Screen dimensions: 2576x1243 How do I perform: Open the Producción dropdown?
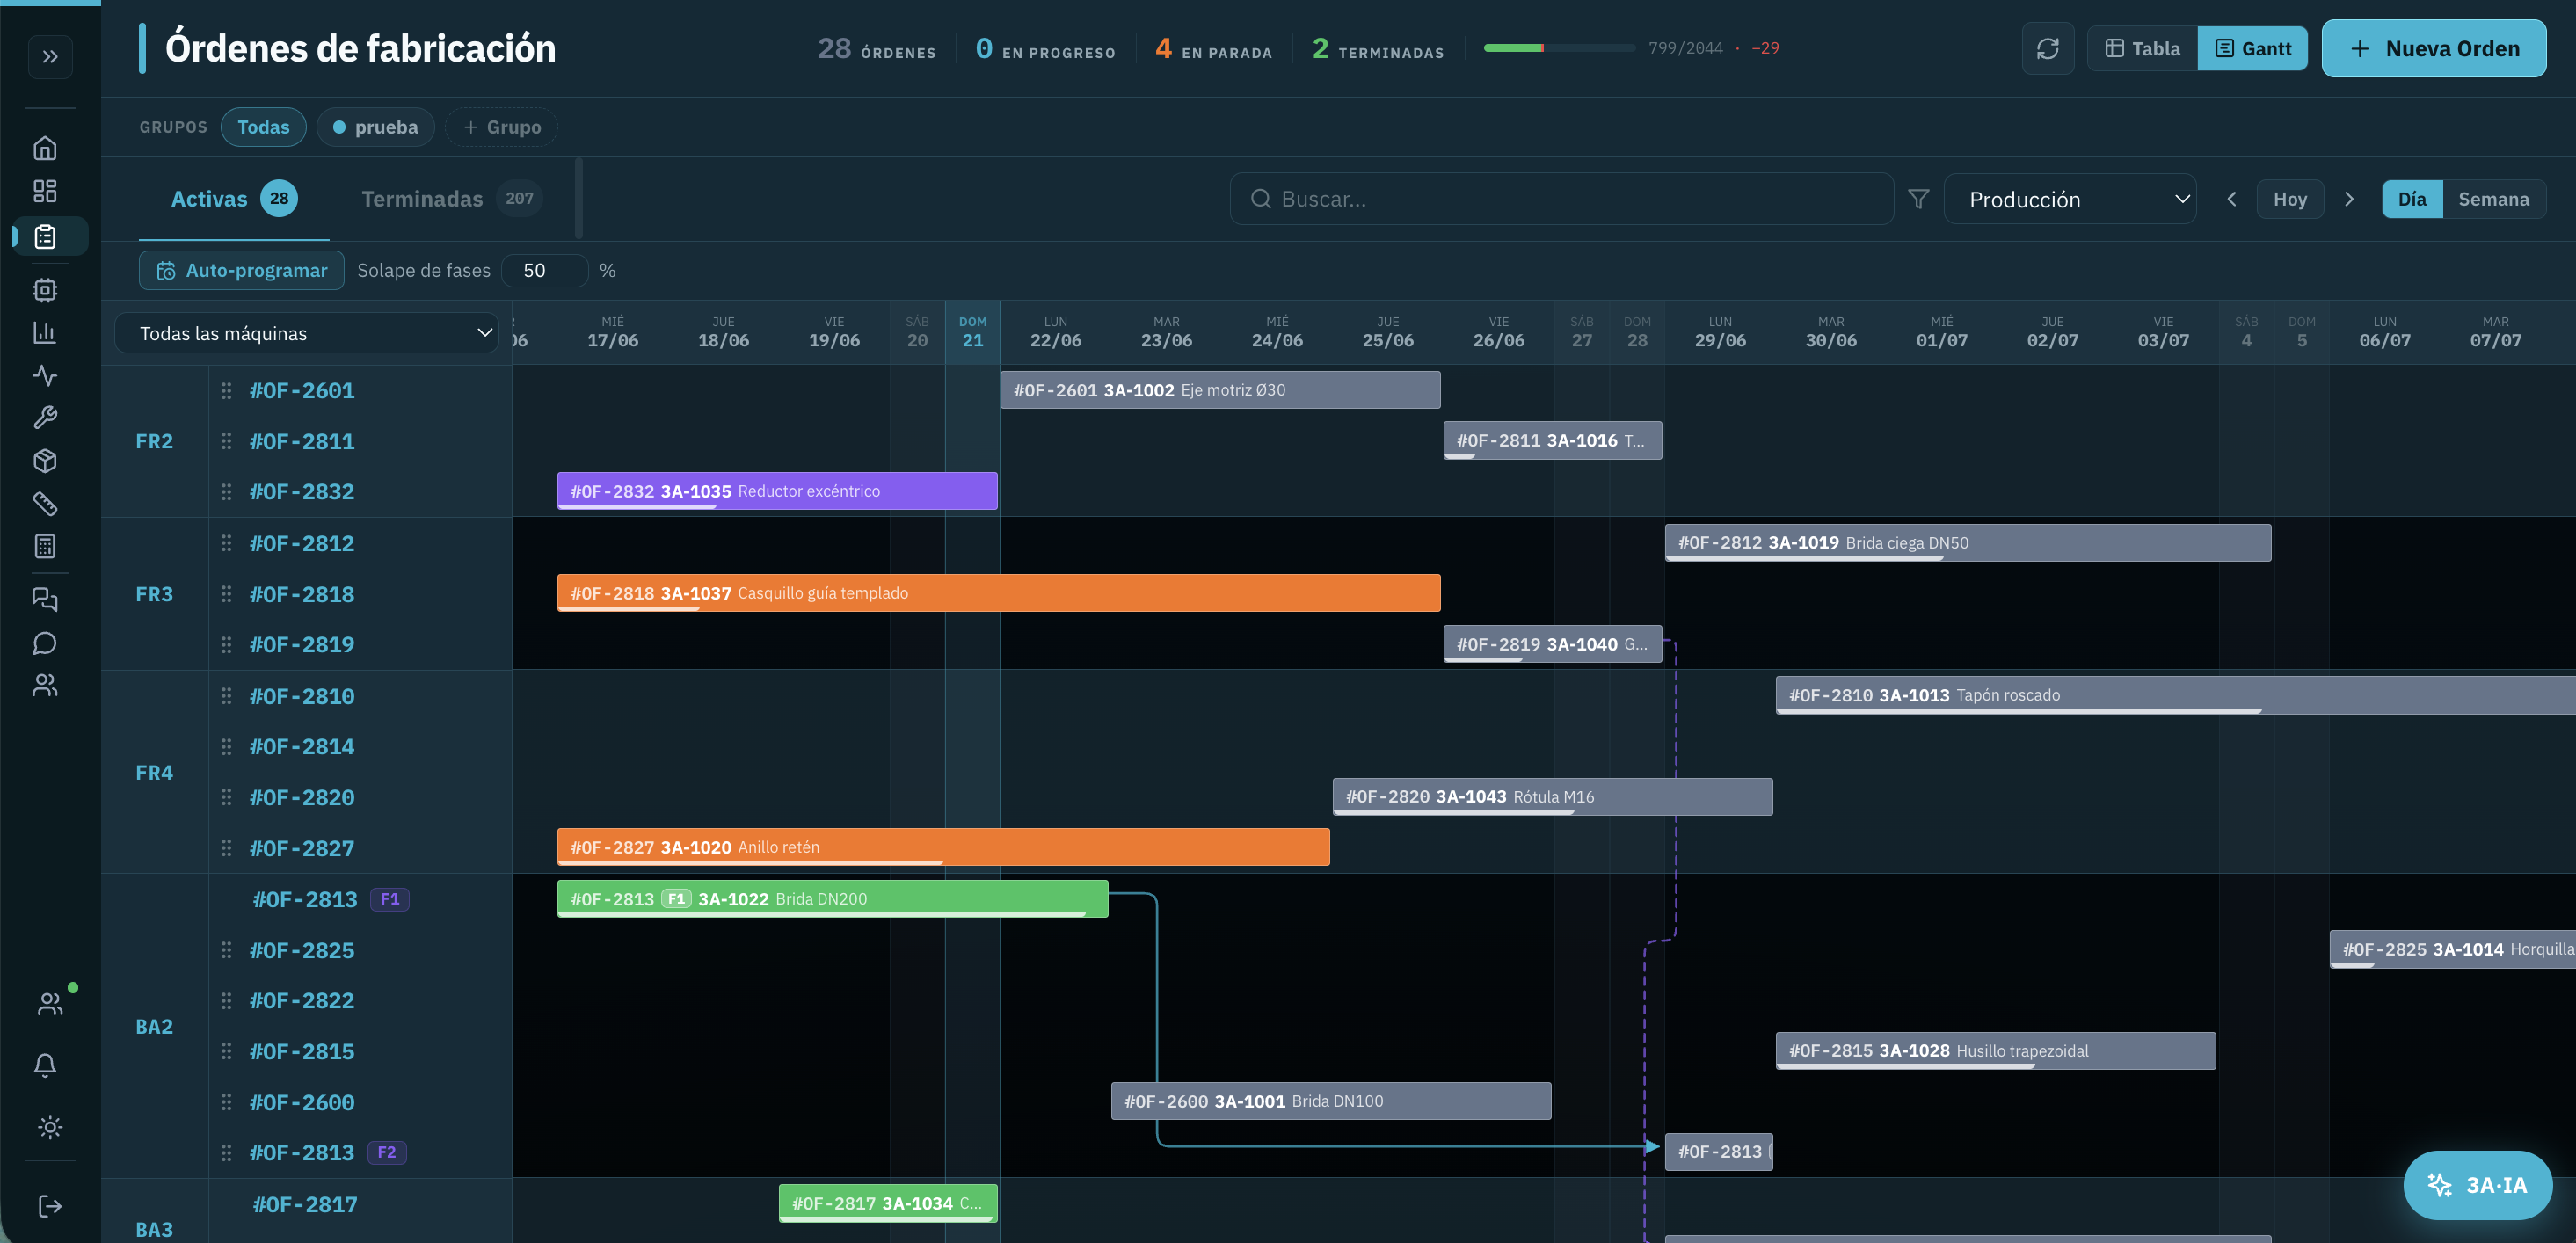click(x=2069, y=199)
